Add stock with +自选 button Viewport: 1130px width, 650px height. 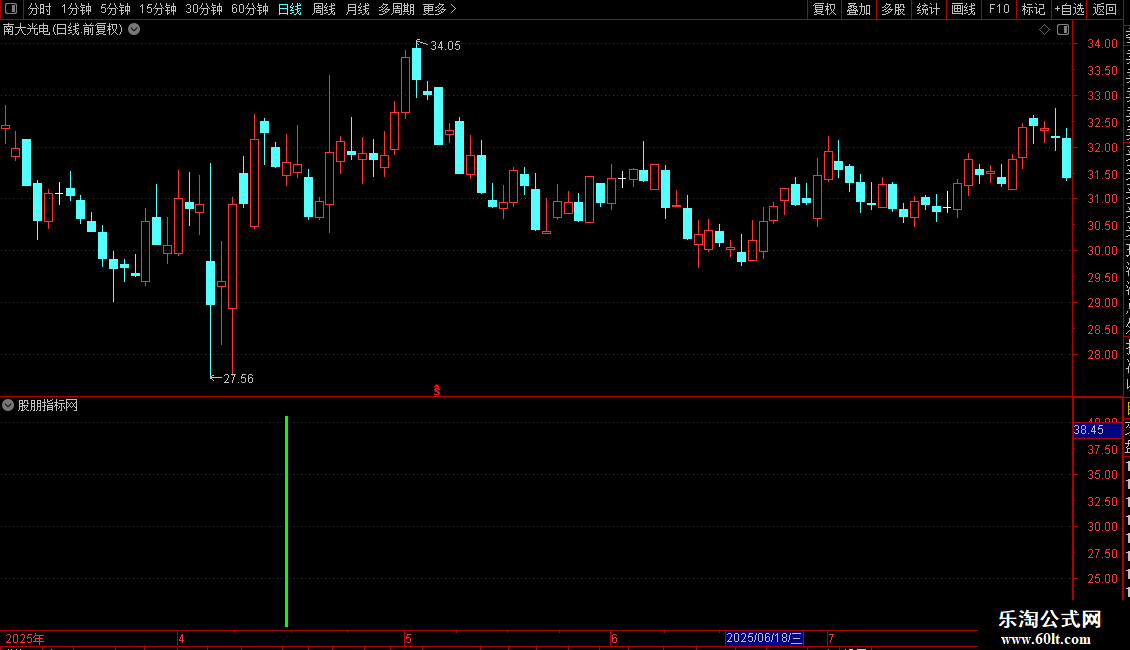1069,9
